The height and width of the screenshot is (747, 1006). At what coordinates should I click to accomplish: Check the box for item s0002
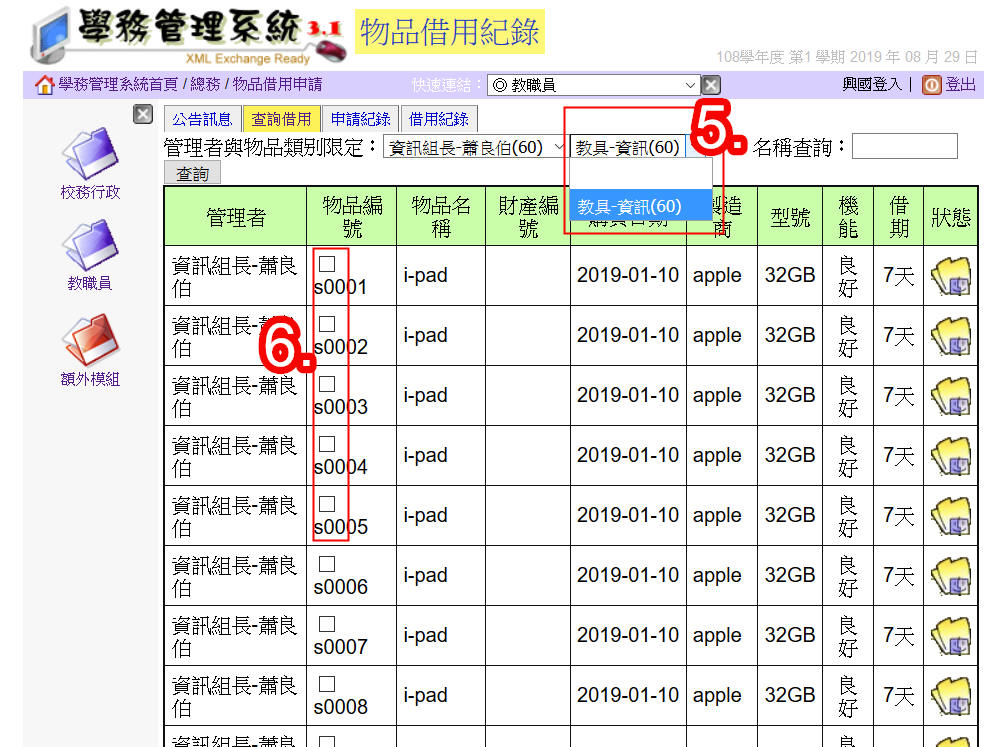pyautogui.click(x=327, y=324)
